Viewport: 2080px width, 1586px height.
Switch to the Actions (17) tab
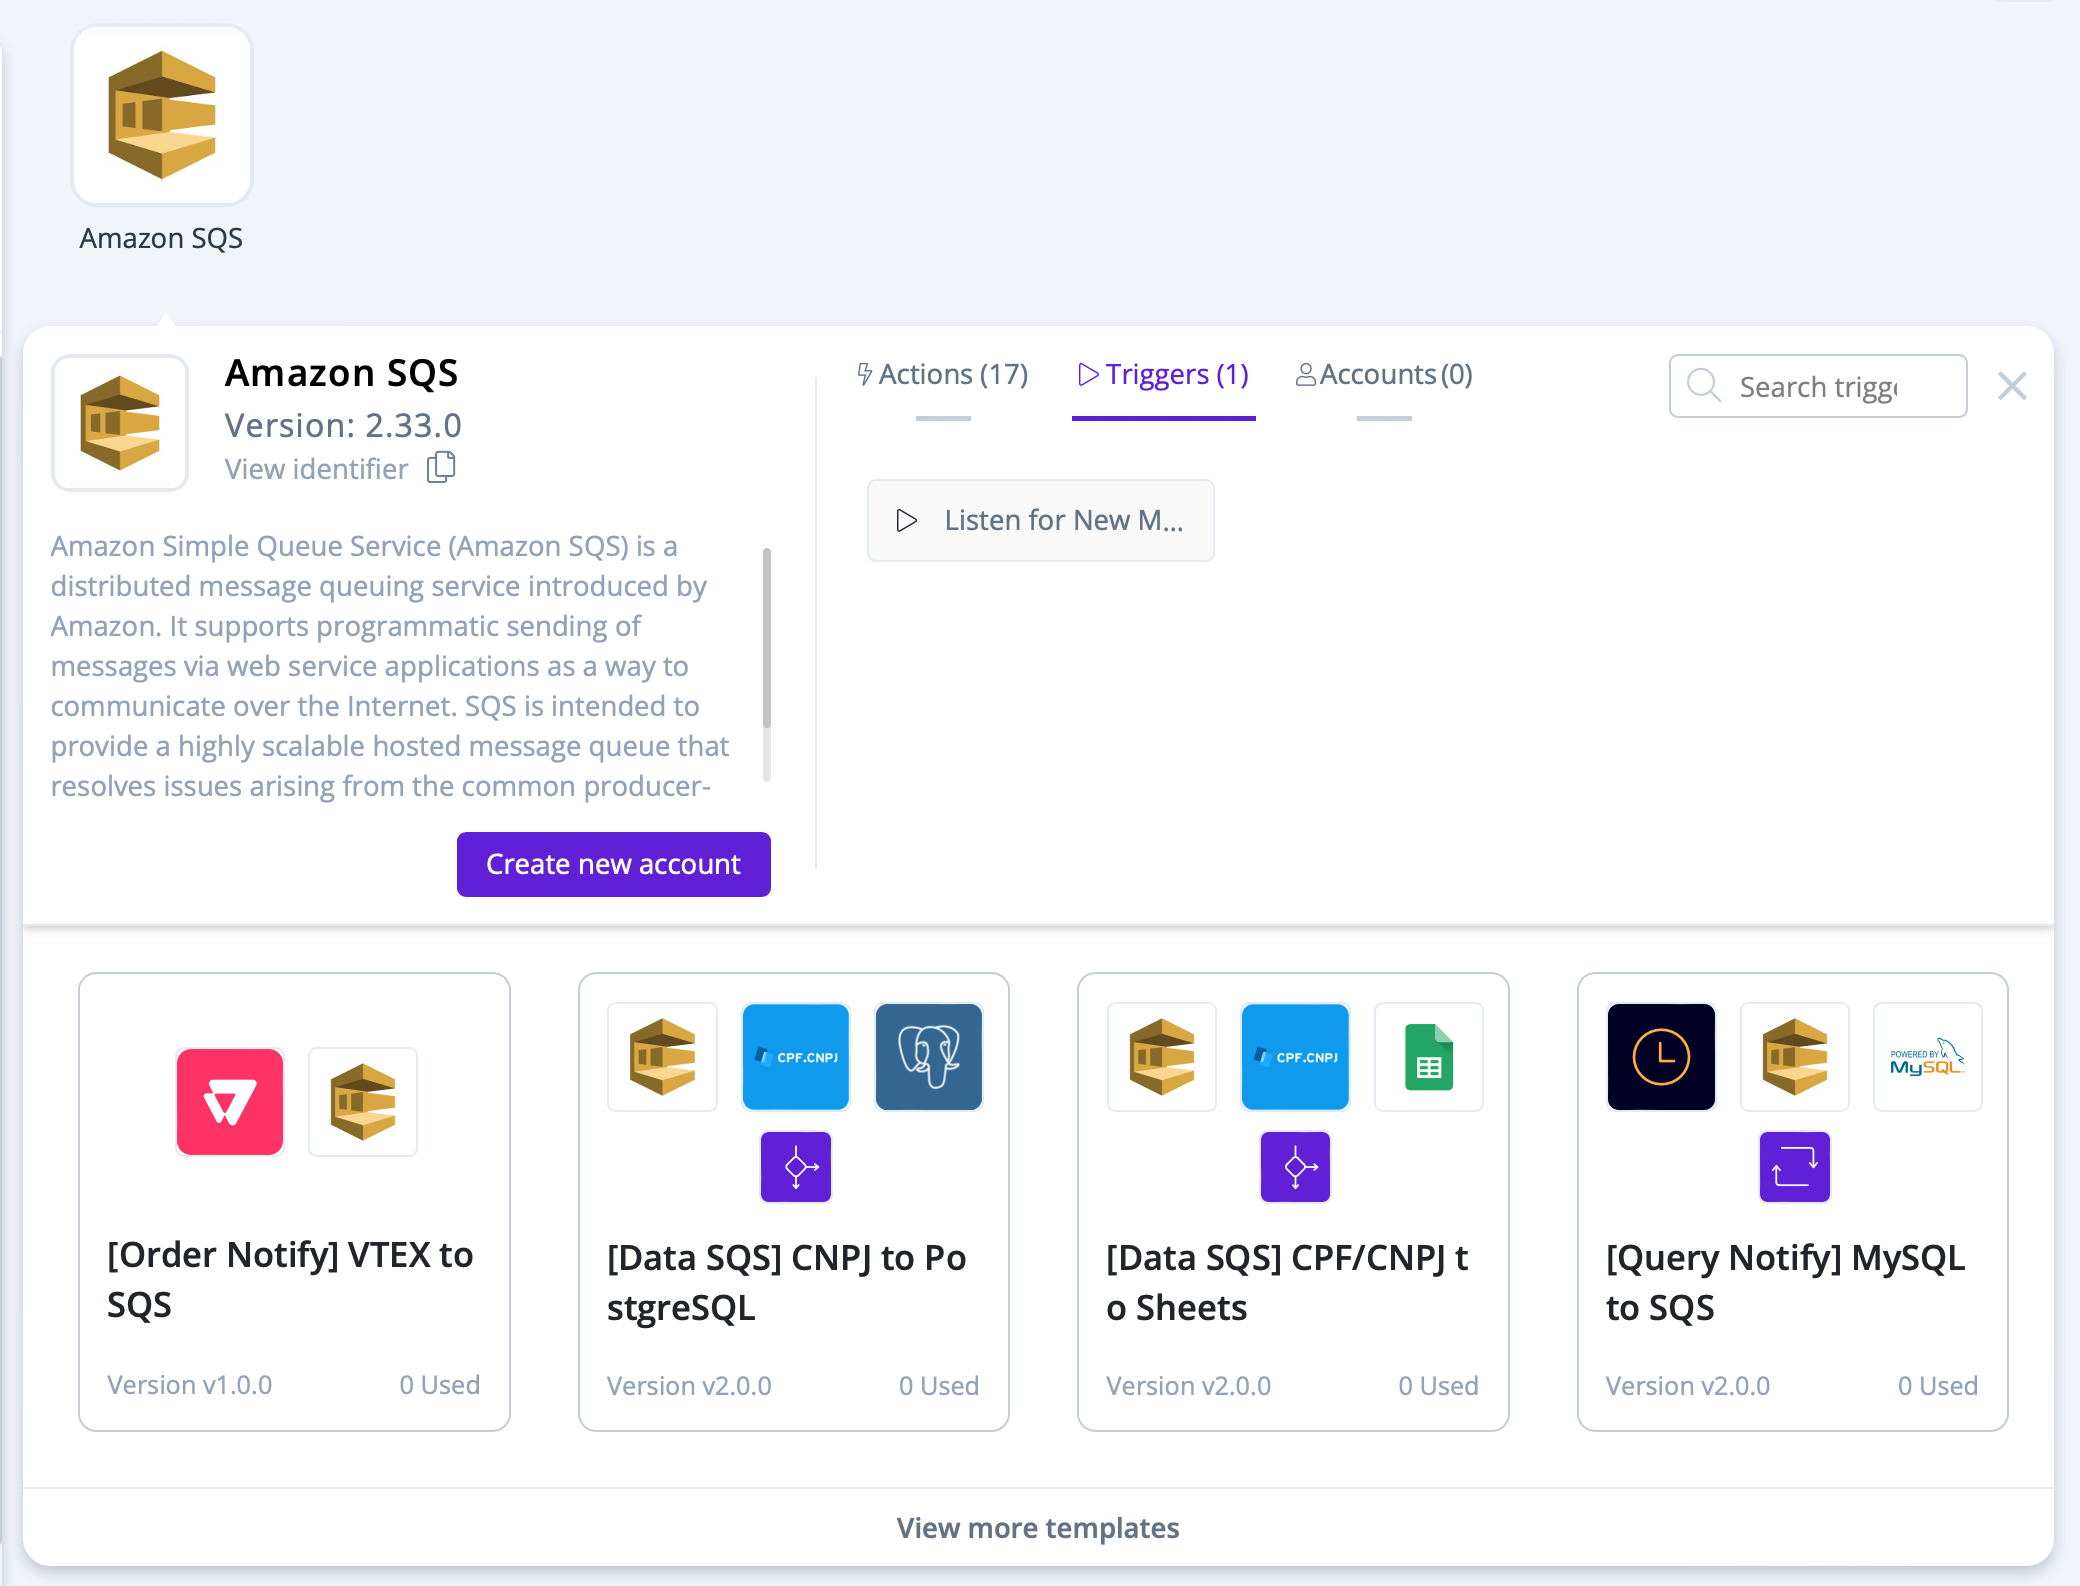point(943,375)
